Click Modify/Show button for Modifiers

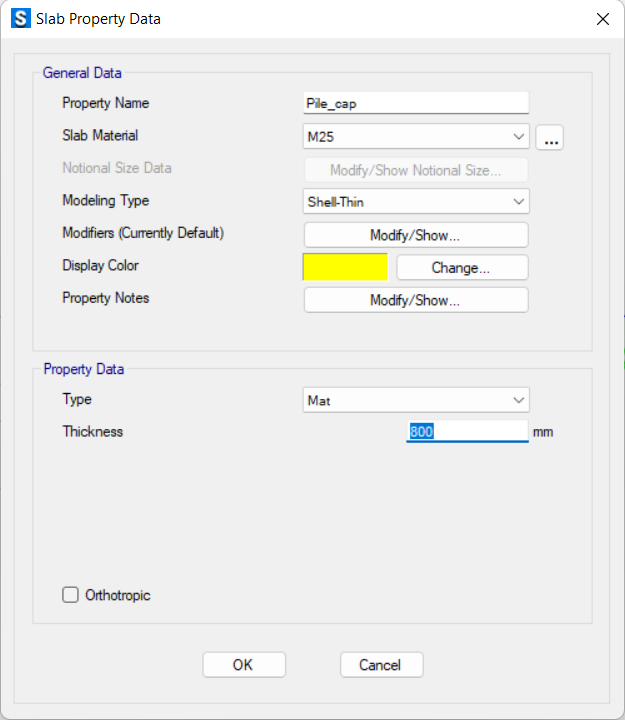[416, 235]
